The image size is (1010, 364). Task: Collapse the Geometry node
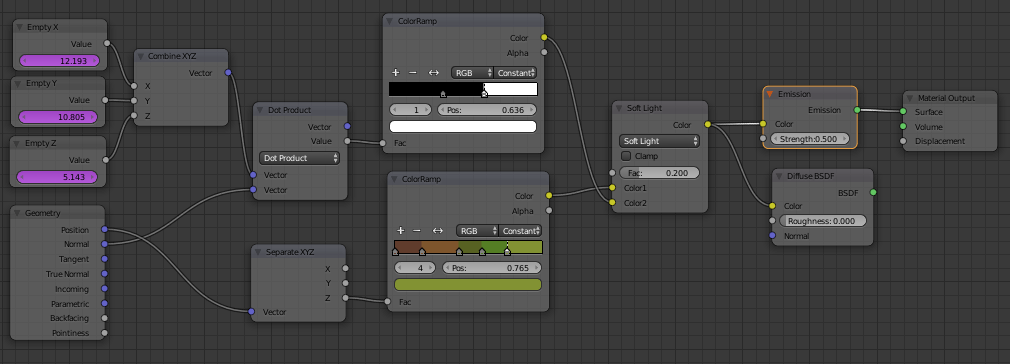tap(17, 213)
